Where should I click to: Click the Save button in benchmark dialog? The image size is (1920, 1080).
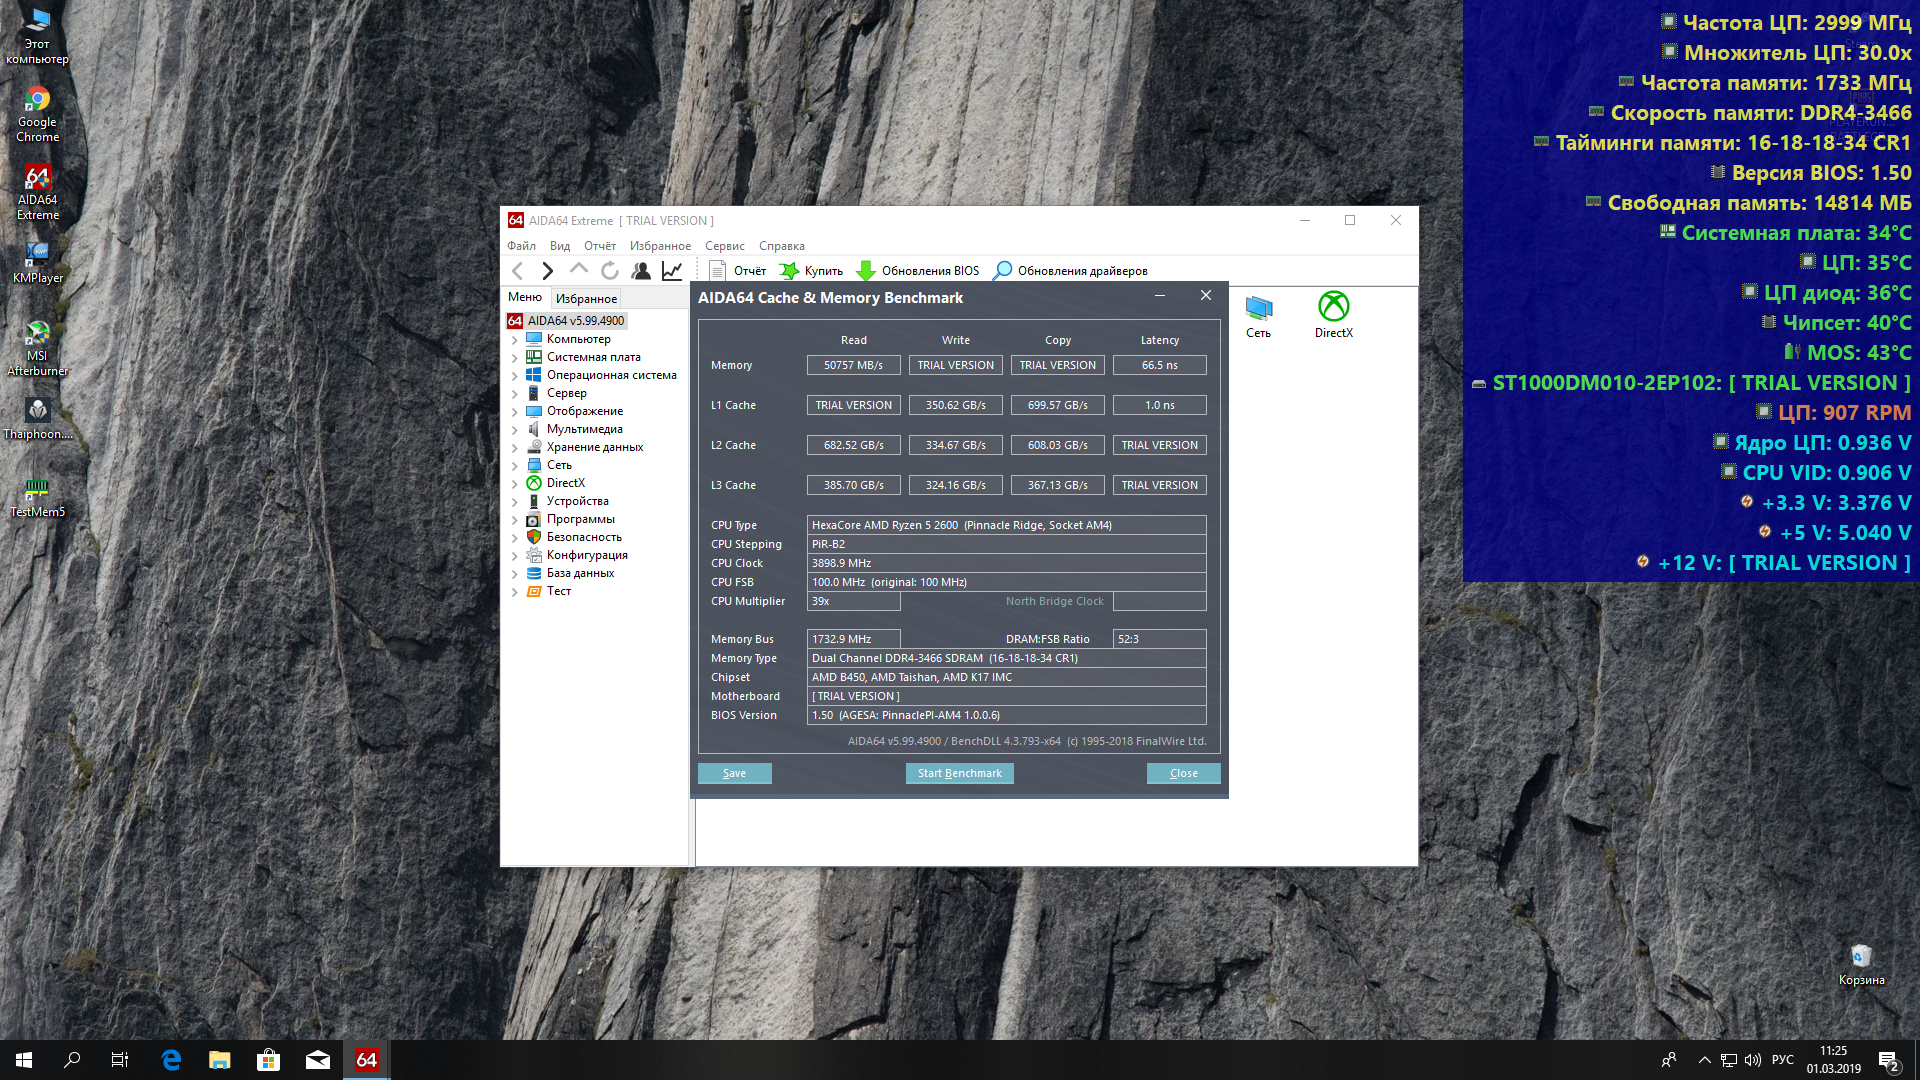(734, 773)
